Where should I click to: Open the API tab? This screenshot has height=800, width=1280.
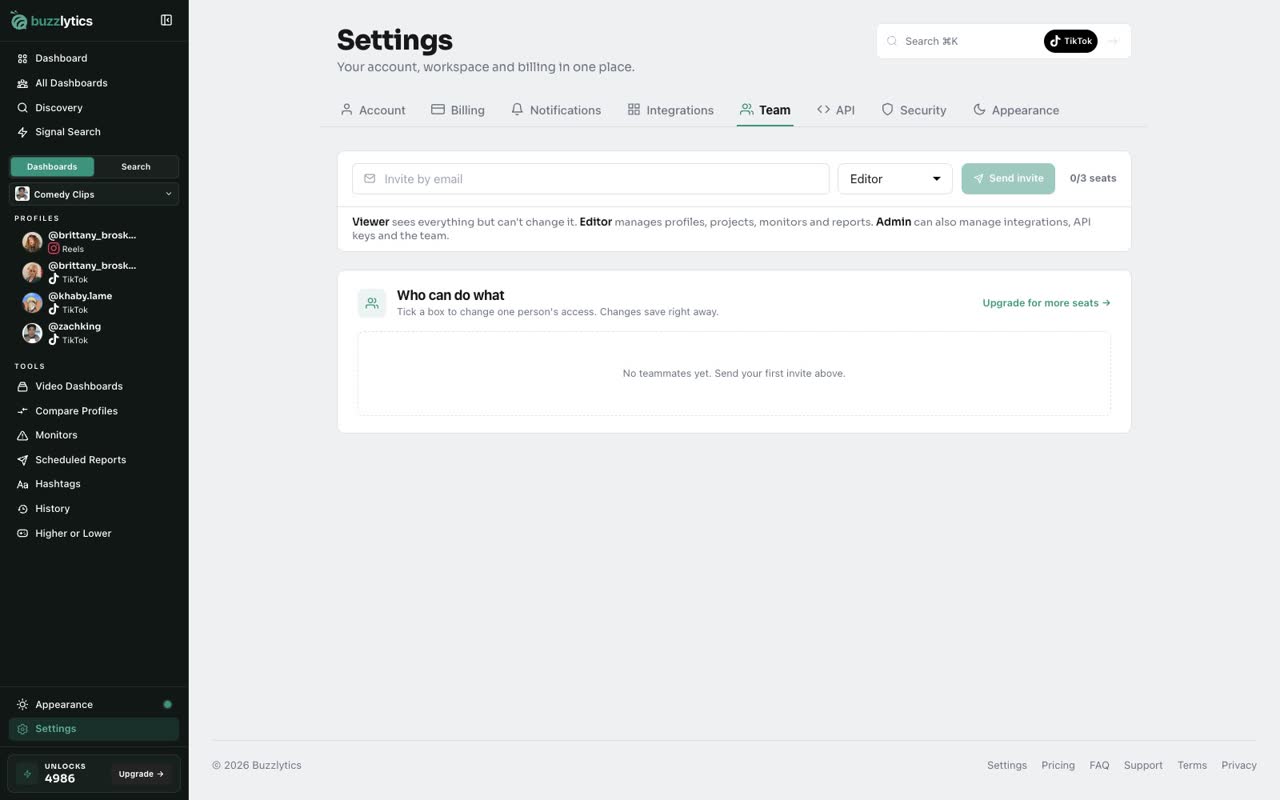(836, 110)
